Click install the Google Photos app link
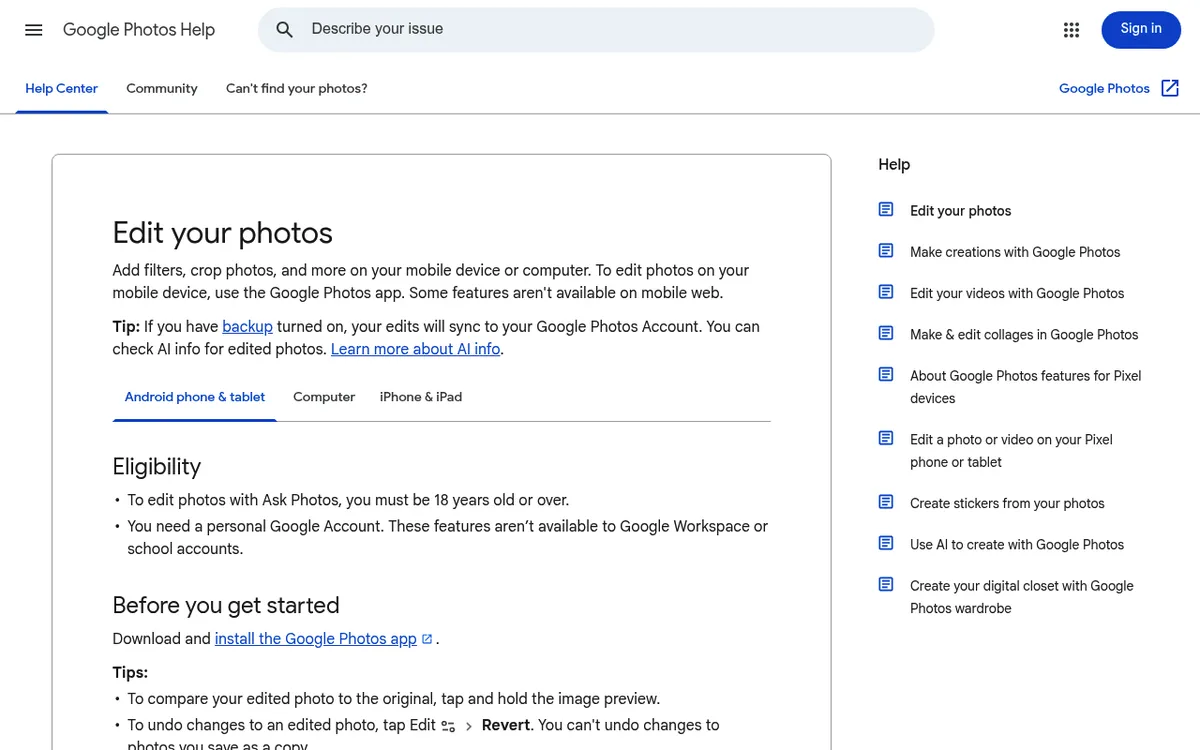 (316, 639)
